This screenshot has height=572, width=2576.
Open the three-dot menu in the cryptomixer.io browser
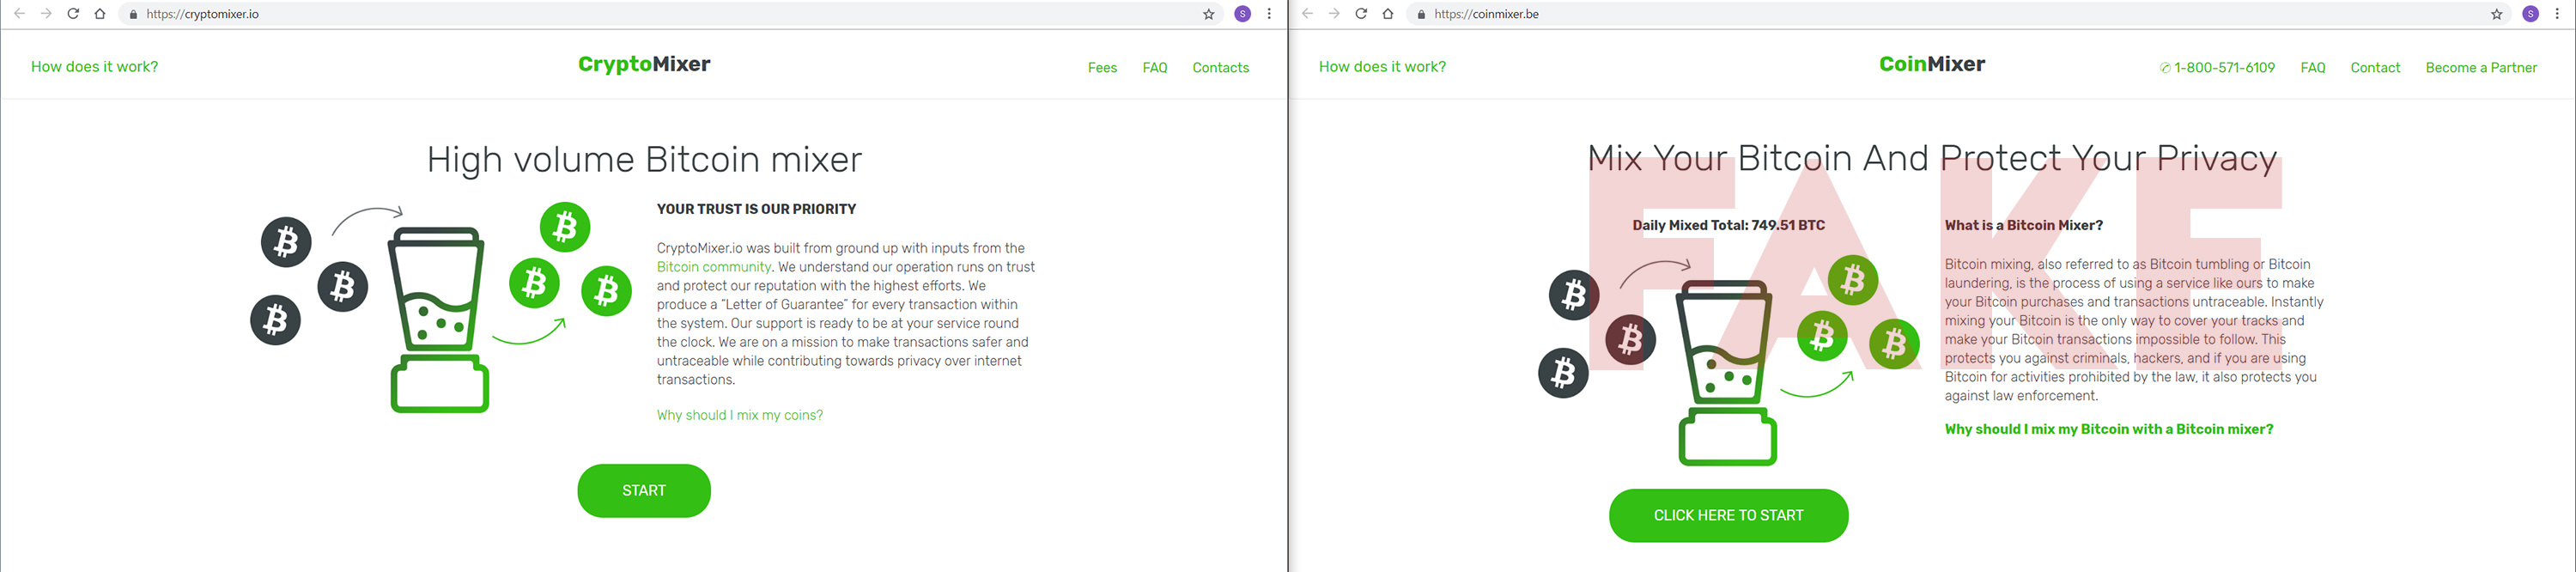coord(1269,14)
